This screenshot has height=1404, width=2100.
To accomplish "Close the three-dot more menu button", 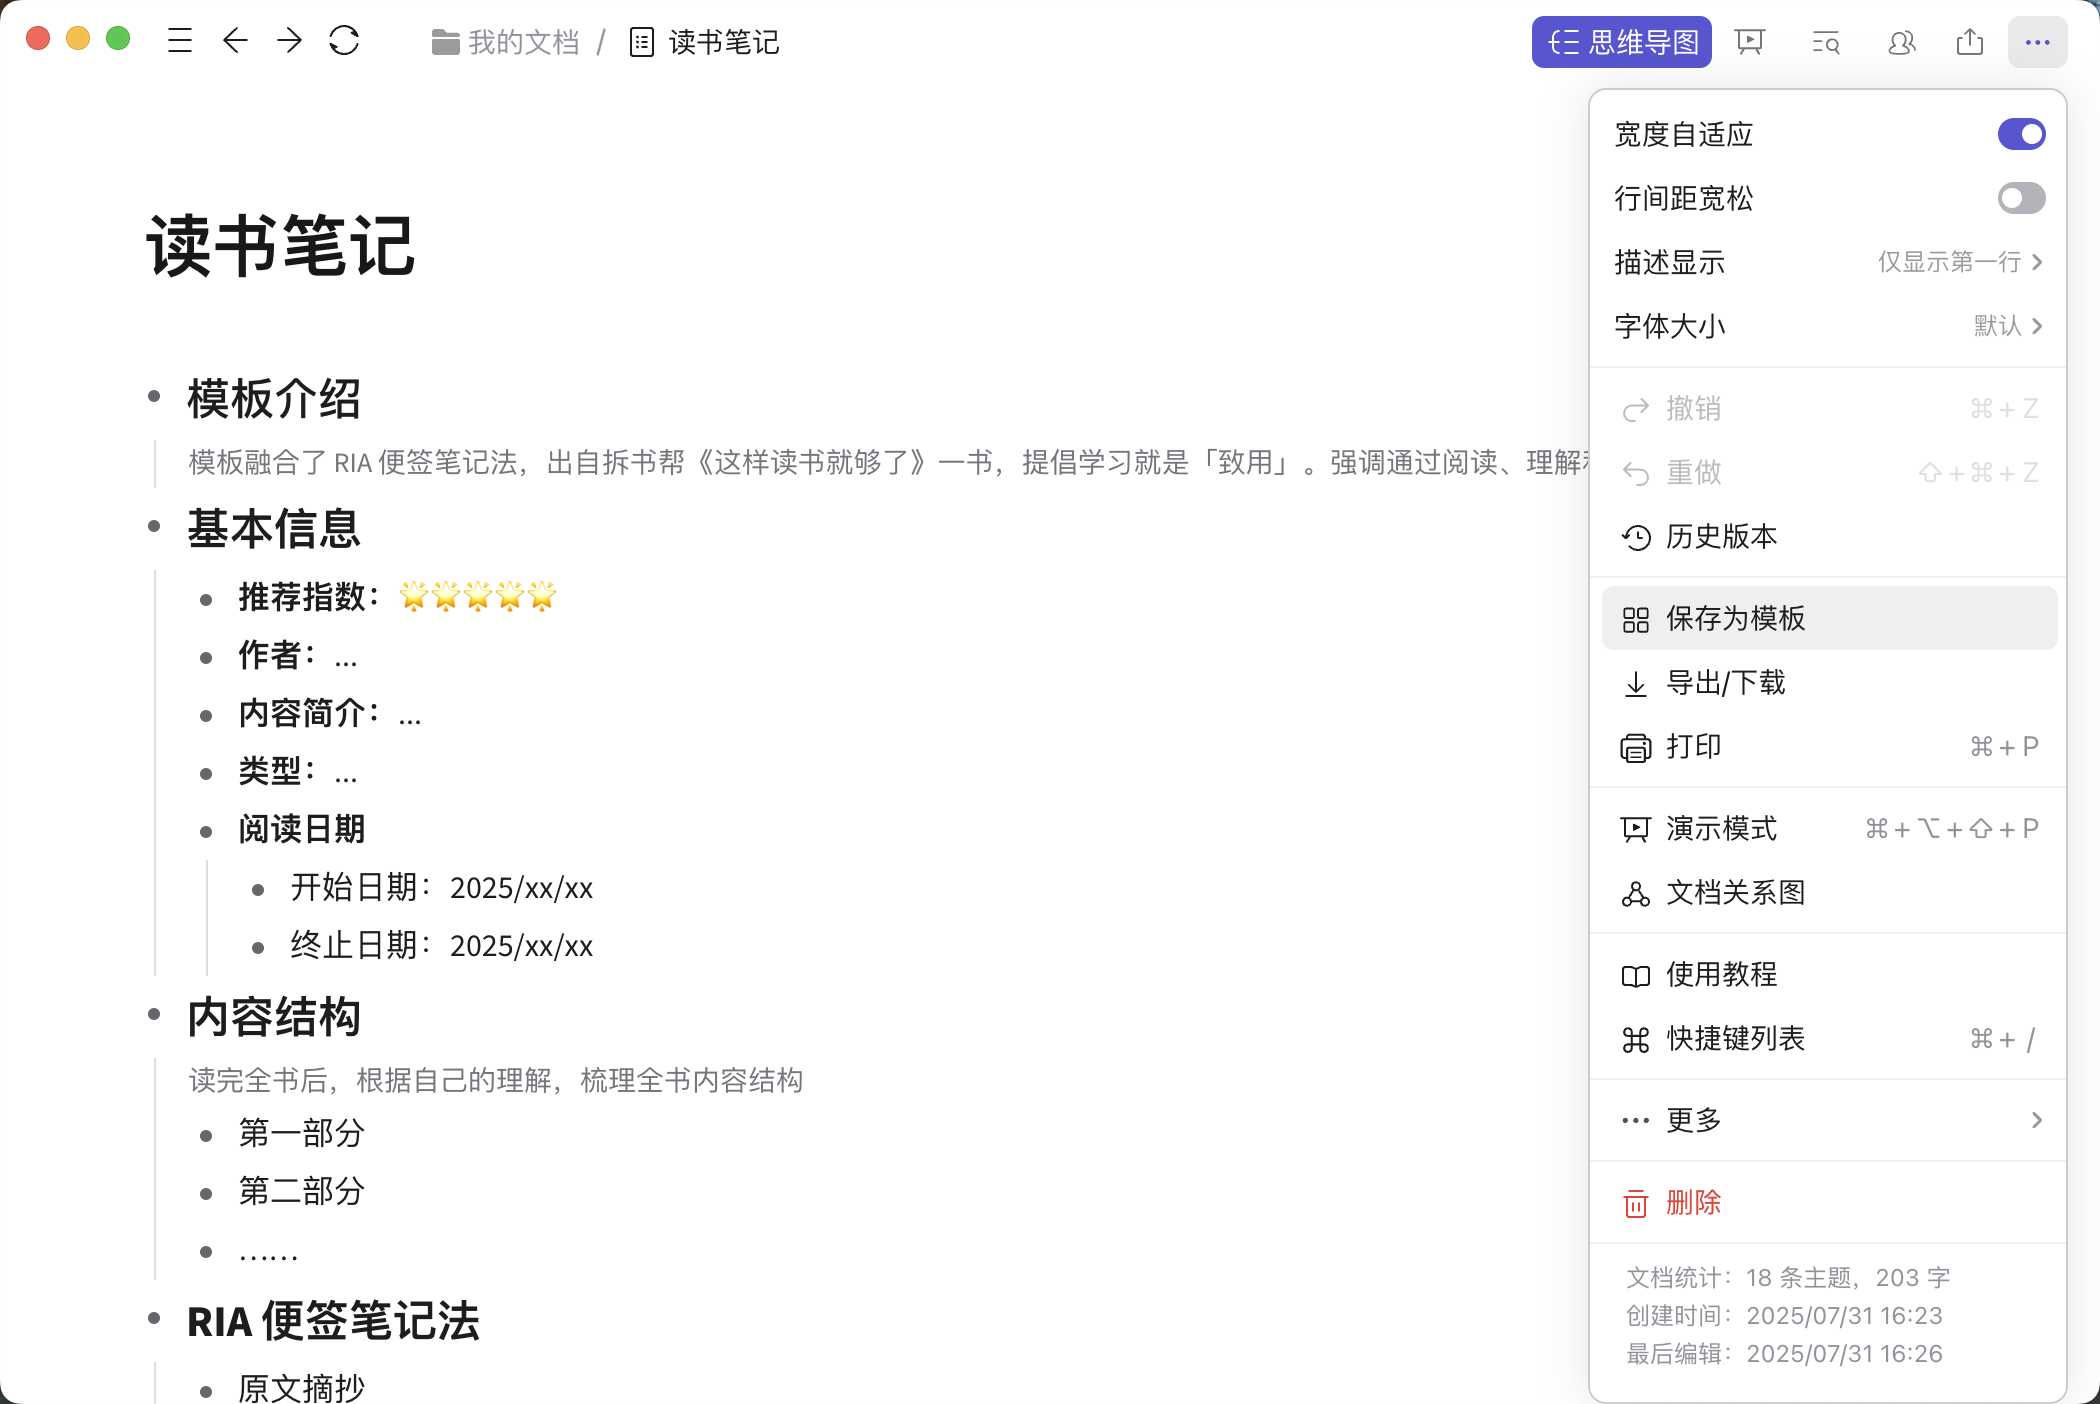I will tap(2037, 42).
